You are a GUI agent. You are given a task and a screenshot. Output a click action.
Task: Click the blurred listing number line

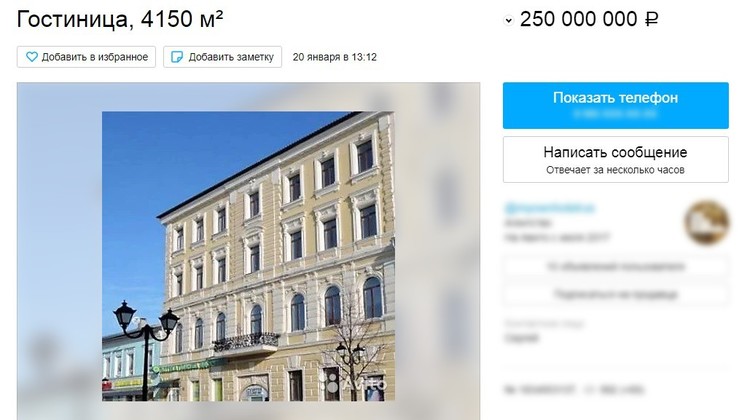tap(574, 390)
